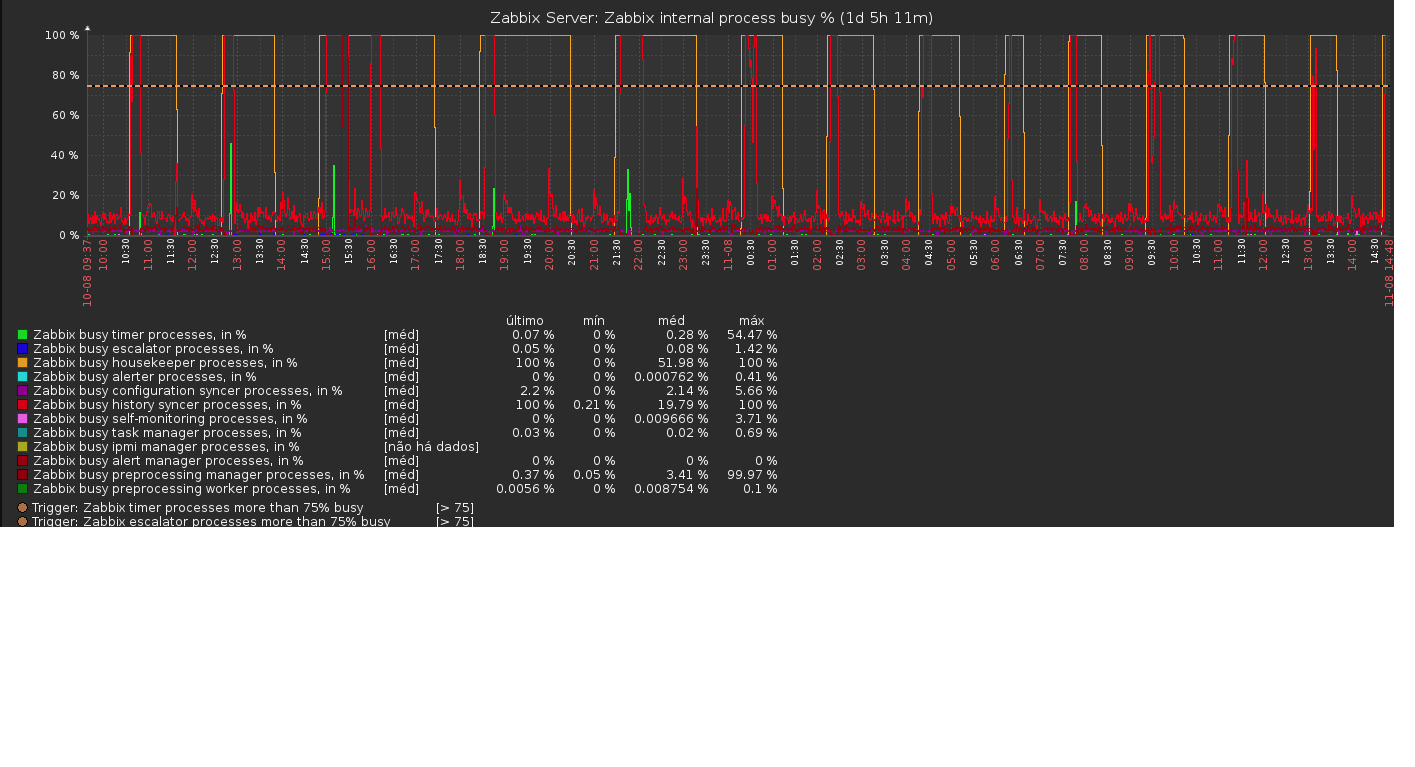Click the blue escalator processes legend swatch
Viewport: 1415px width, 767px height.
click(22, 349)
